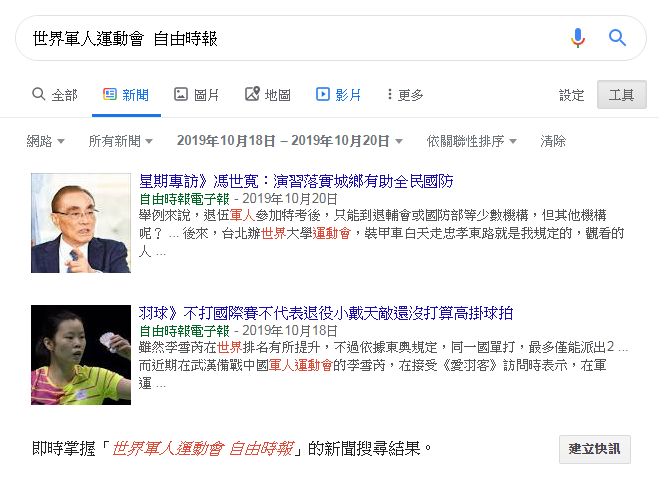Click the 馮世寬 article thumbnail photo

point(81,223)
